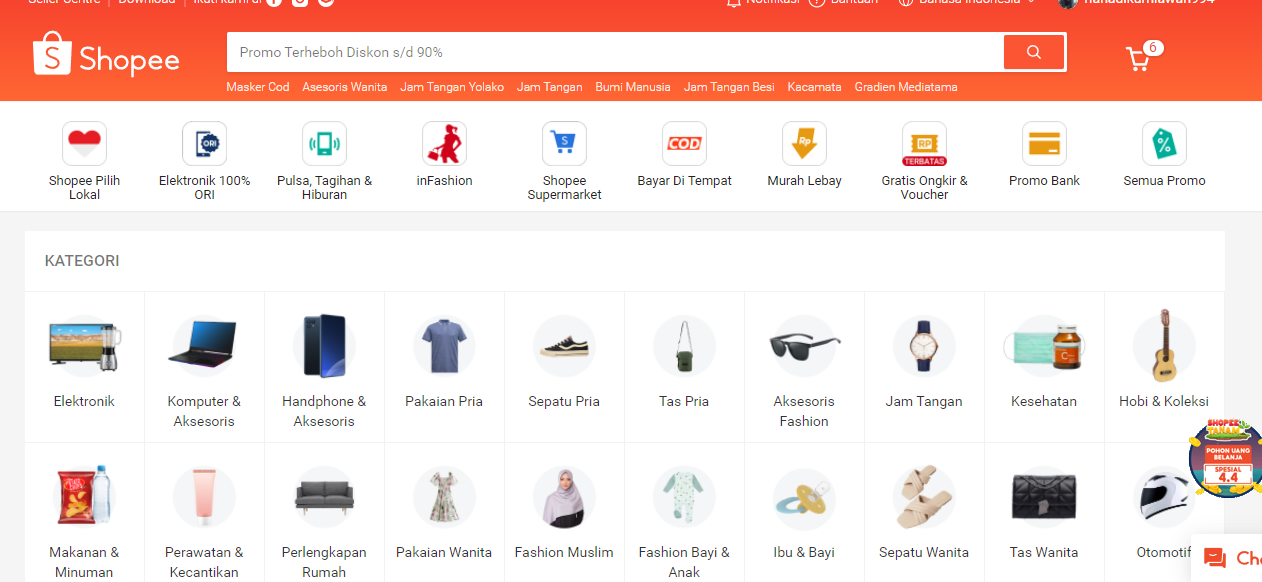
Task: Open Shopee Pilih Lokal
Action: pyautogui.click(x=85, y=161)
